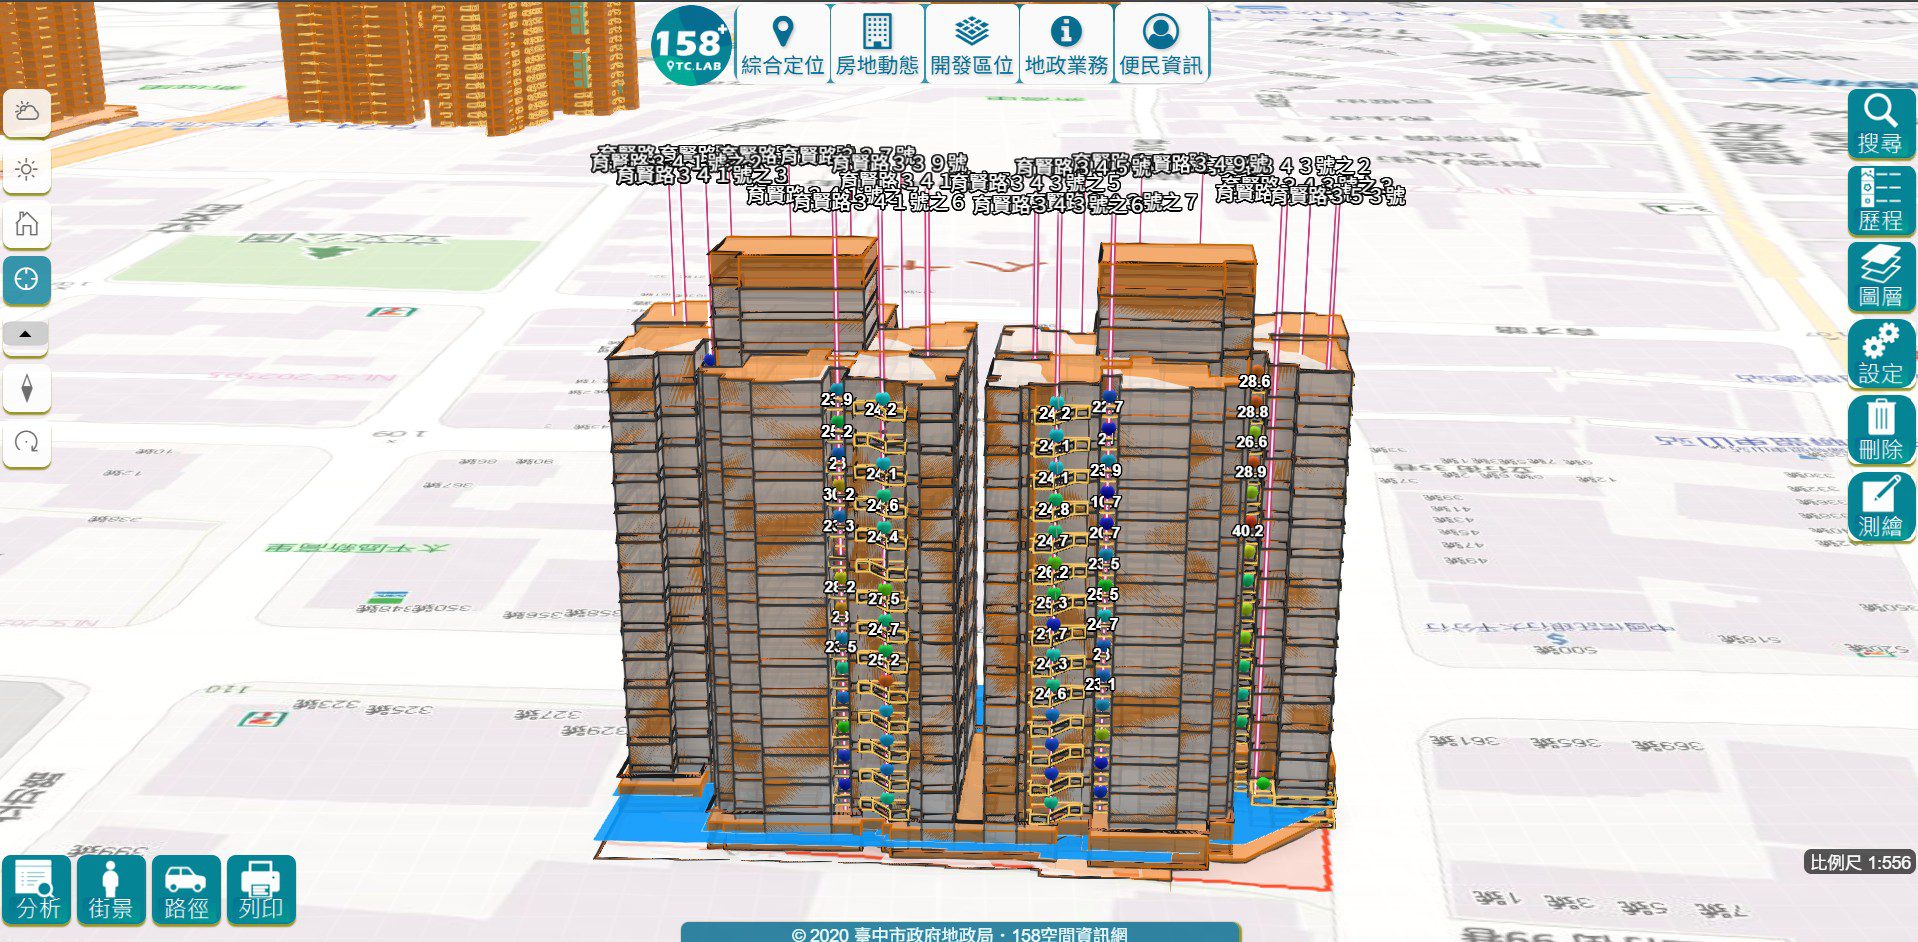Toggle the crosshair locate mode
The height and width of the screenshot is (942, 1918).
coord(27,281)
